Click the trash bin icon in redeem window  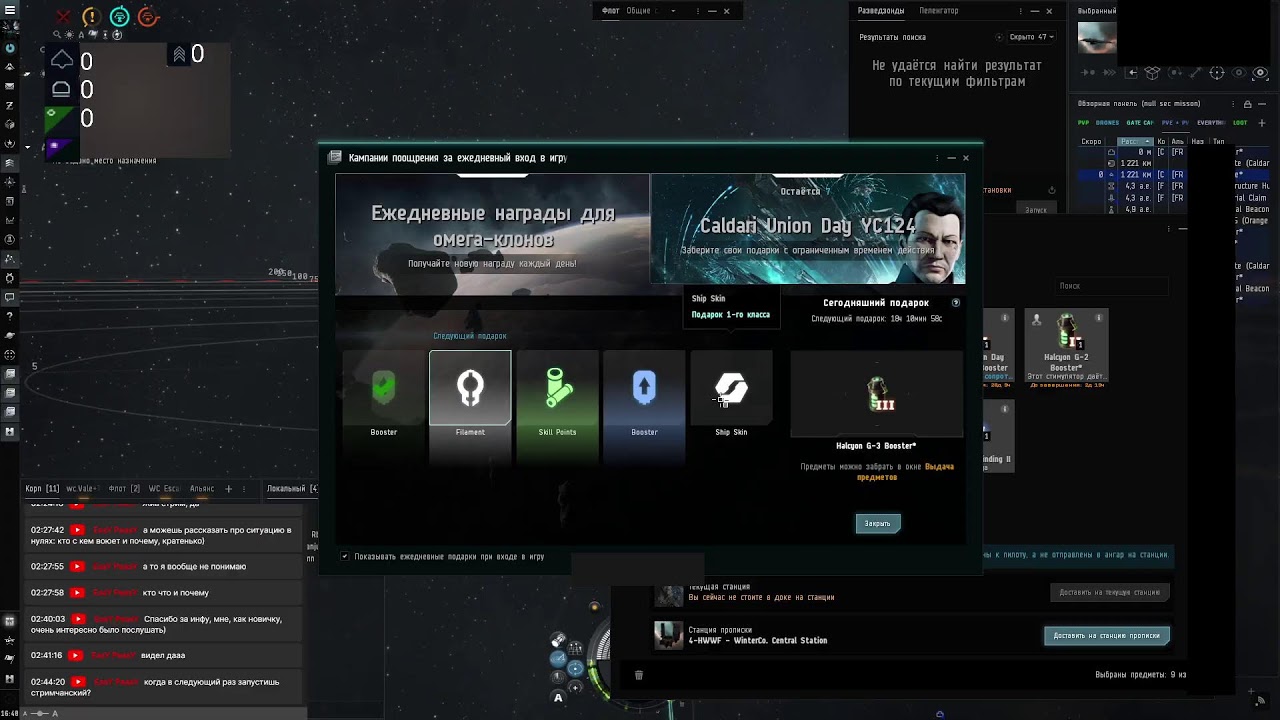639,675
